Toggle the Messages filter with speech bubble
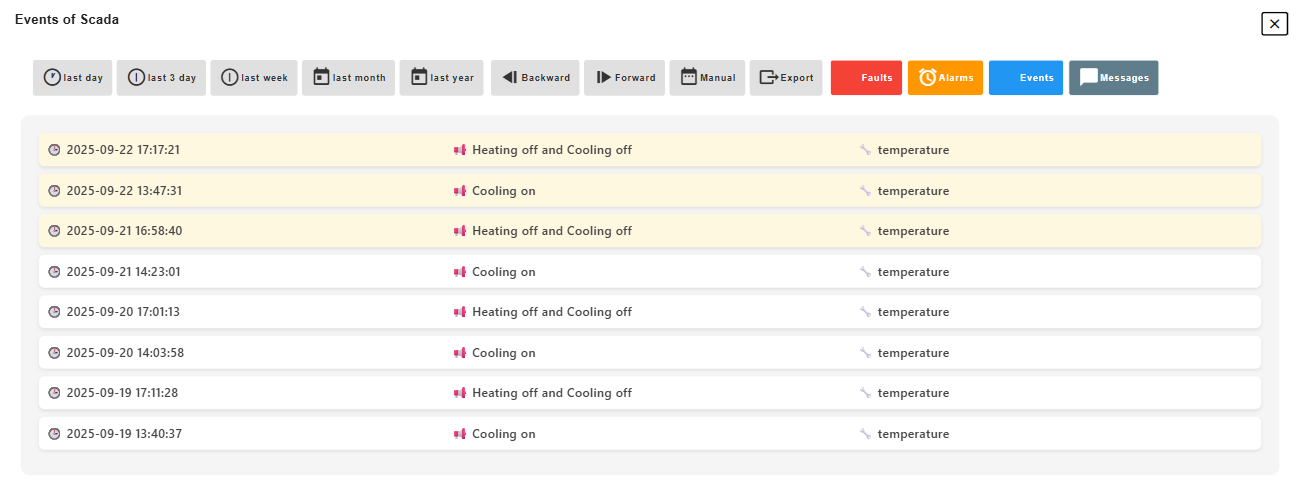Screen dimensions: 1301x497 [x=1114, y=78]
